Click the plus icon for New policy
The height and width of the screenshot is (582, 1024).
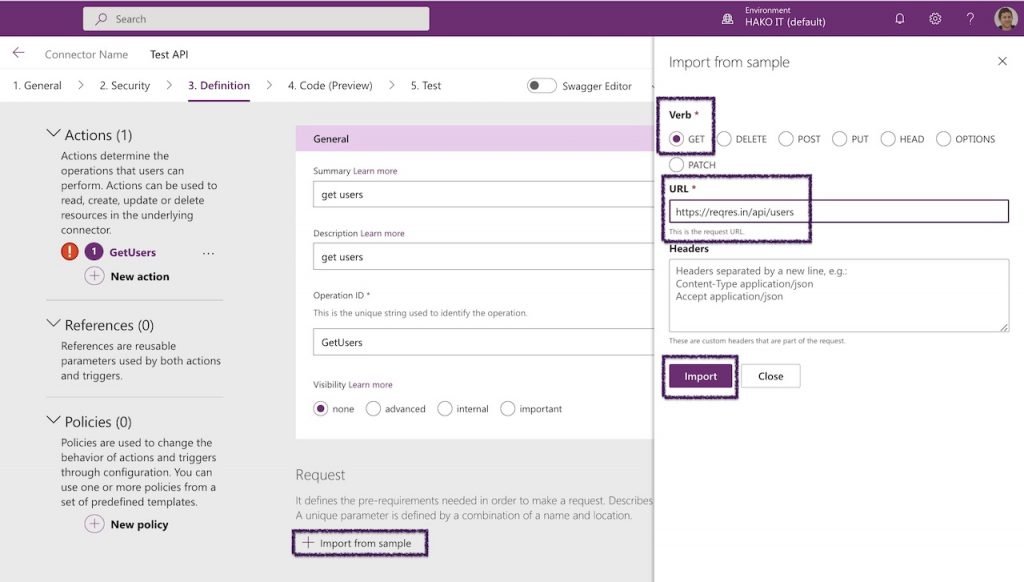(x=95, y=523)
